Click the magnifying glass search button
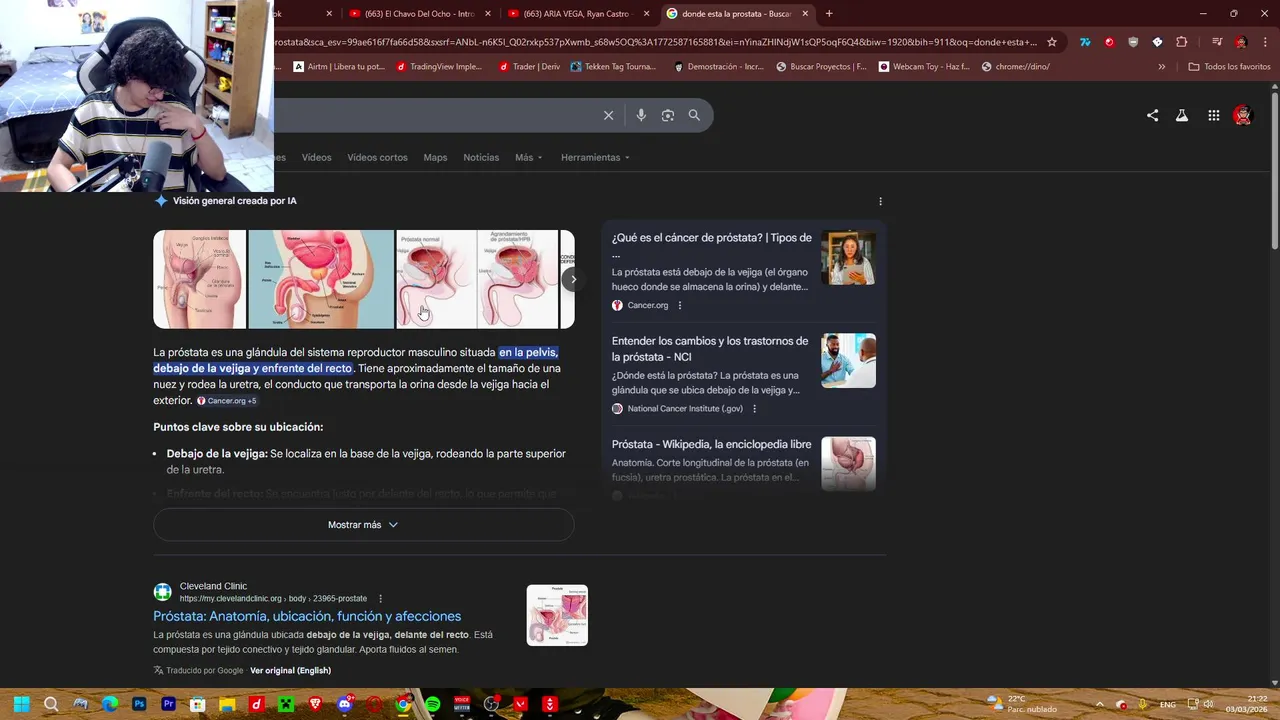Screen dimensions: 1280x720 pyautogui.click(x=694, y=115)
